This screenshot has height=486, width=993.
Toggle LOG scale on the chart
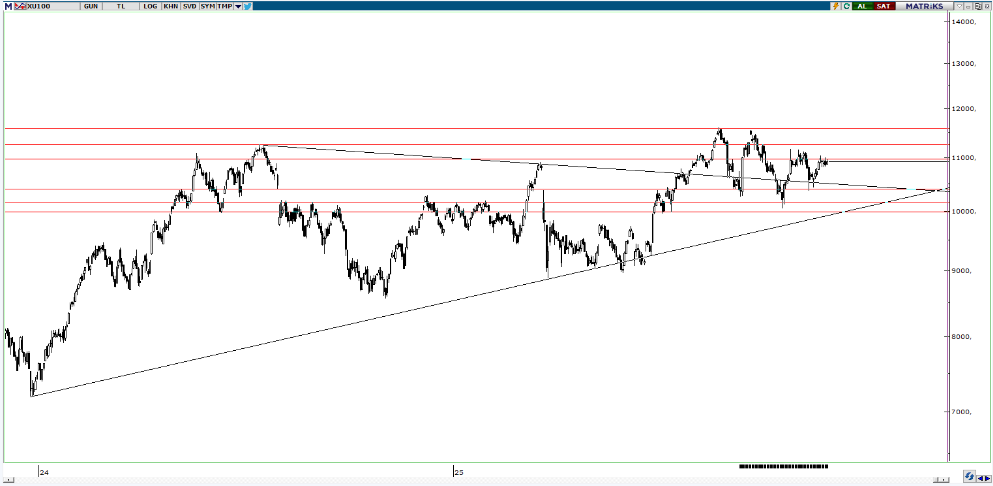[x=150, y=6]
